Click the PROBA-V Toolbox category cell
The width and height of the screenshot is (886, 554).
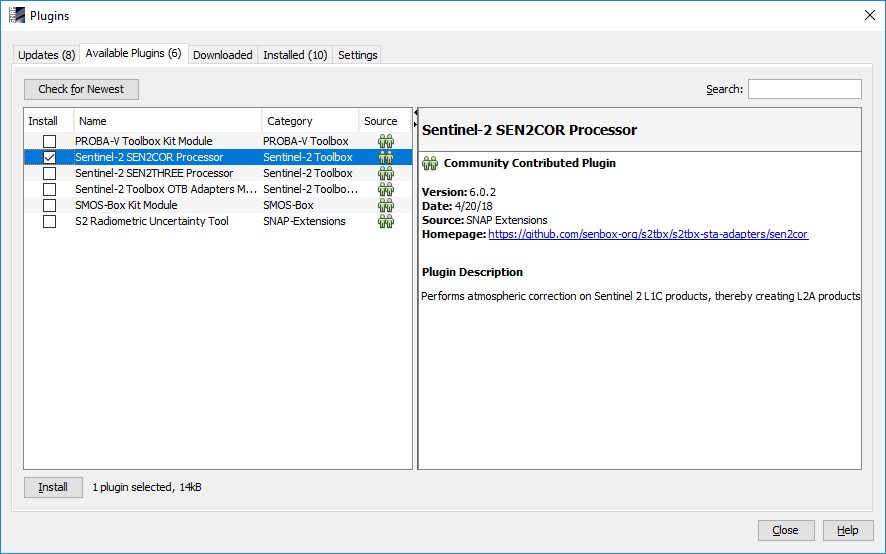click(306, 141)
